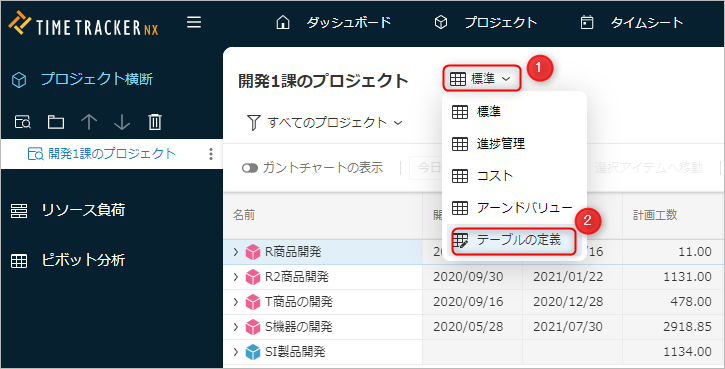Select テーブルの定義 menu entry
The height and width of the screenshot is (369, 725).
pyautogui.click(x=514, y=240)
